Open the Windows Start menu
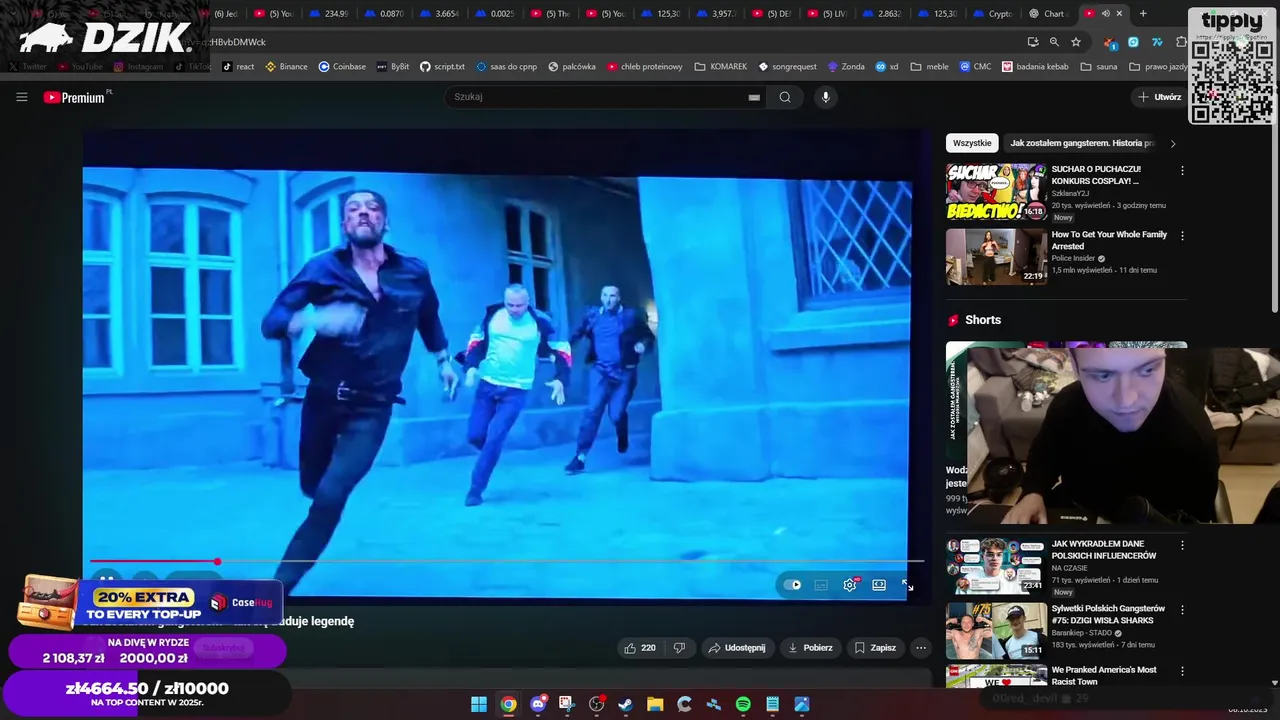1280x720 pixels. click(x=479, y=704)
